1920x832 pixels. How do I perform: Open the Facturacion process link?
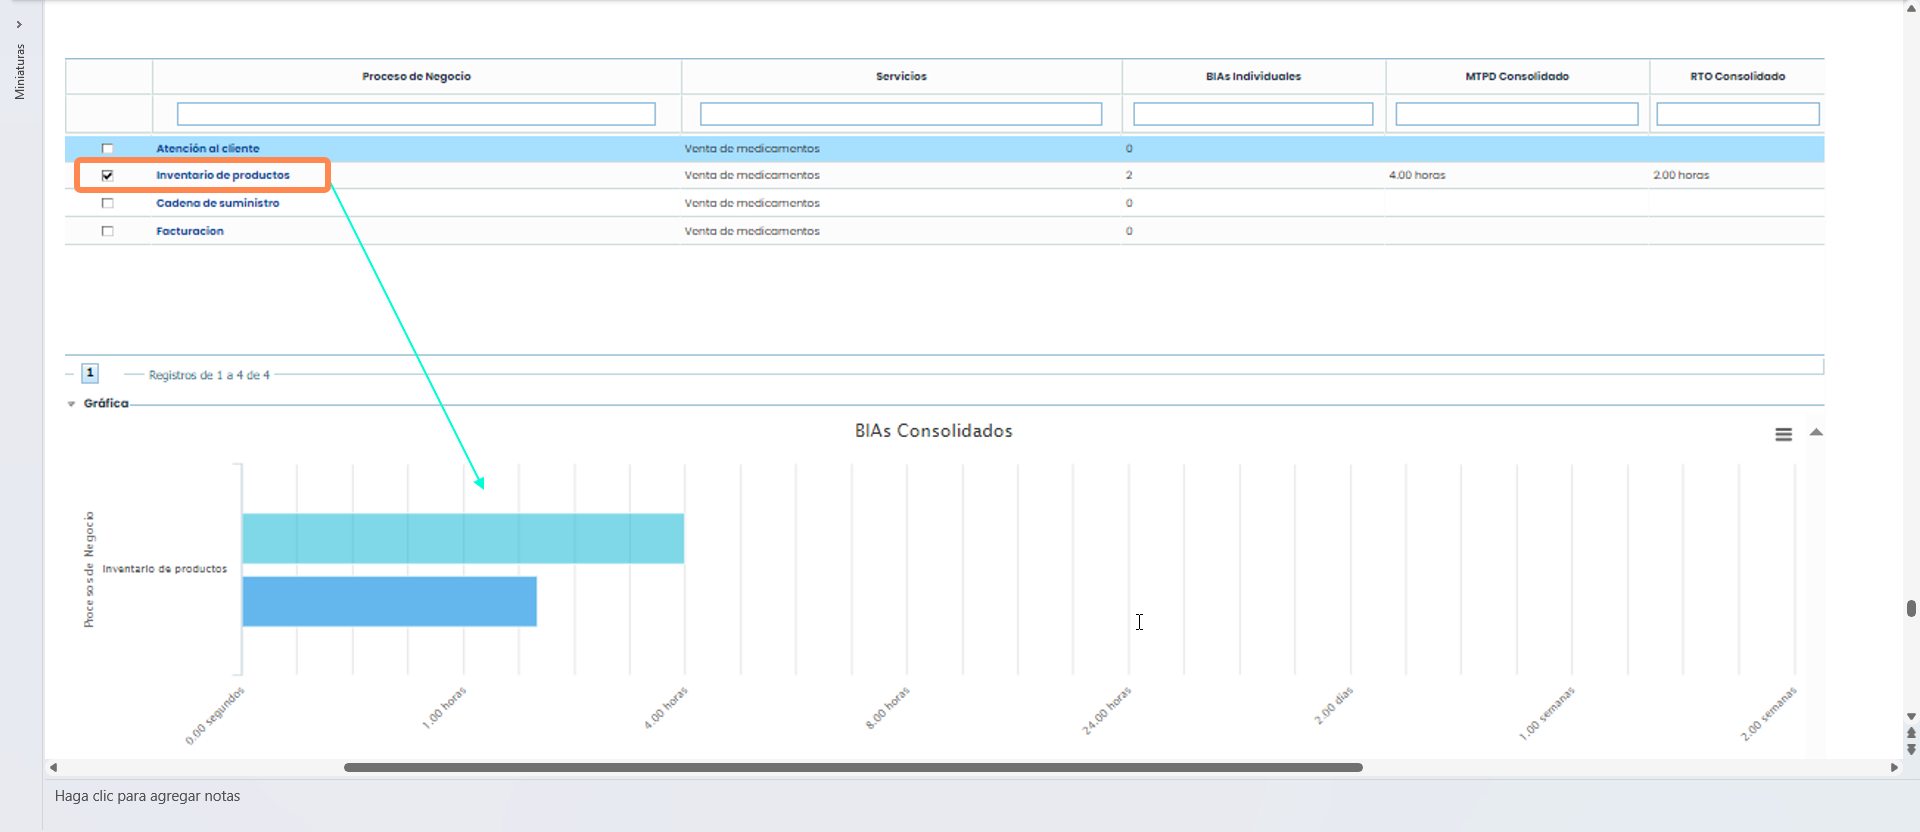[x=189, y=231]
